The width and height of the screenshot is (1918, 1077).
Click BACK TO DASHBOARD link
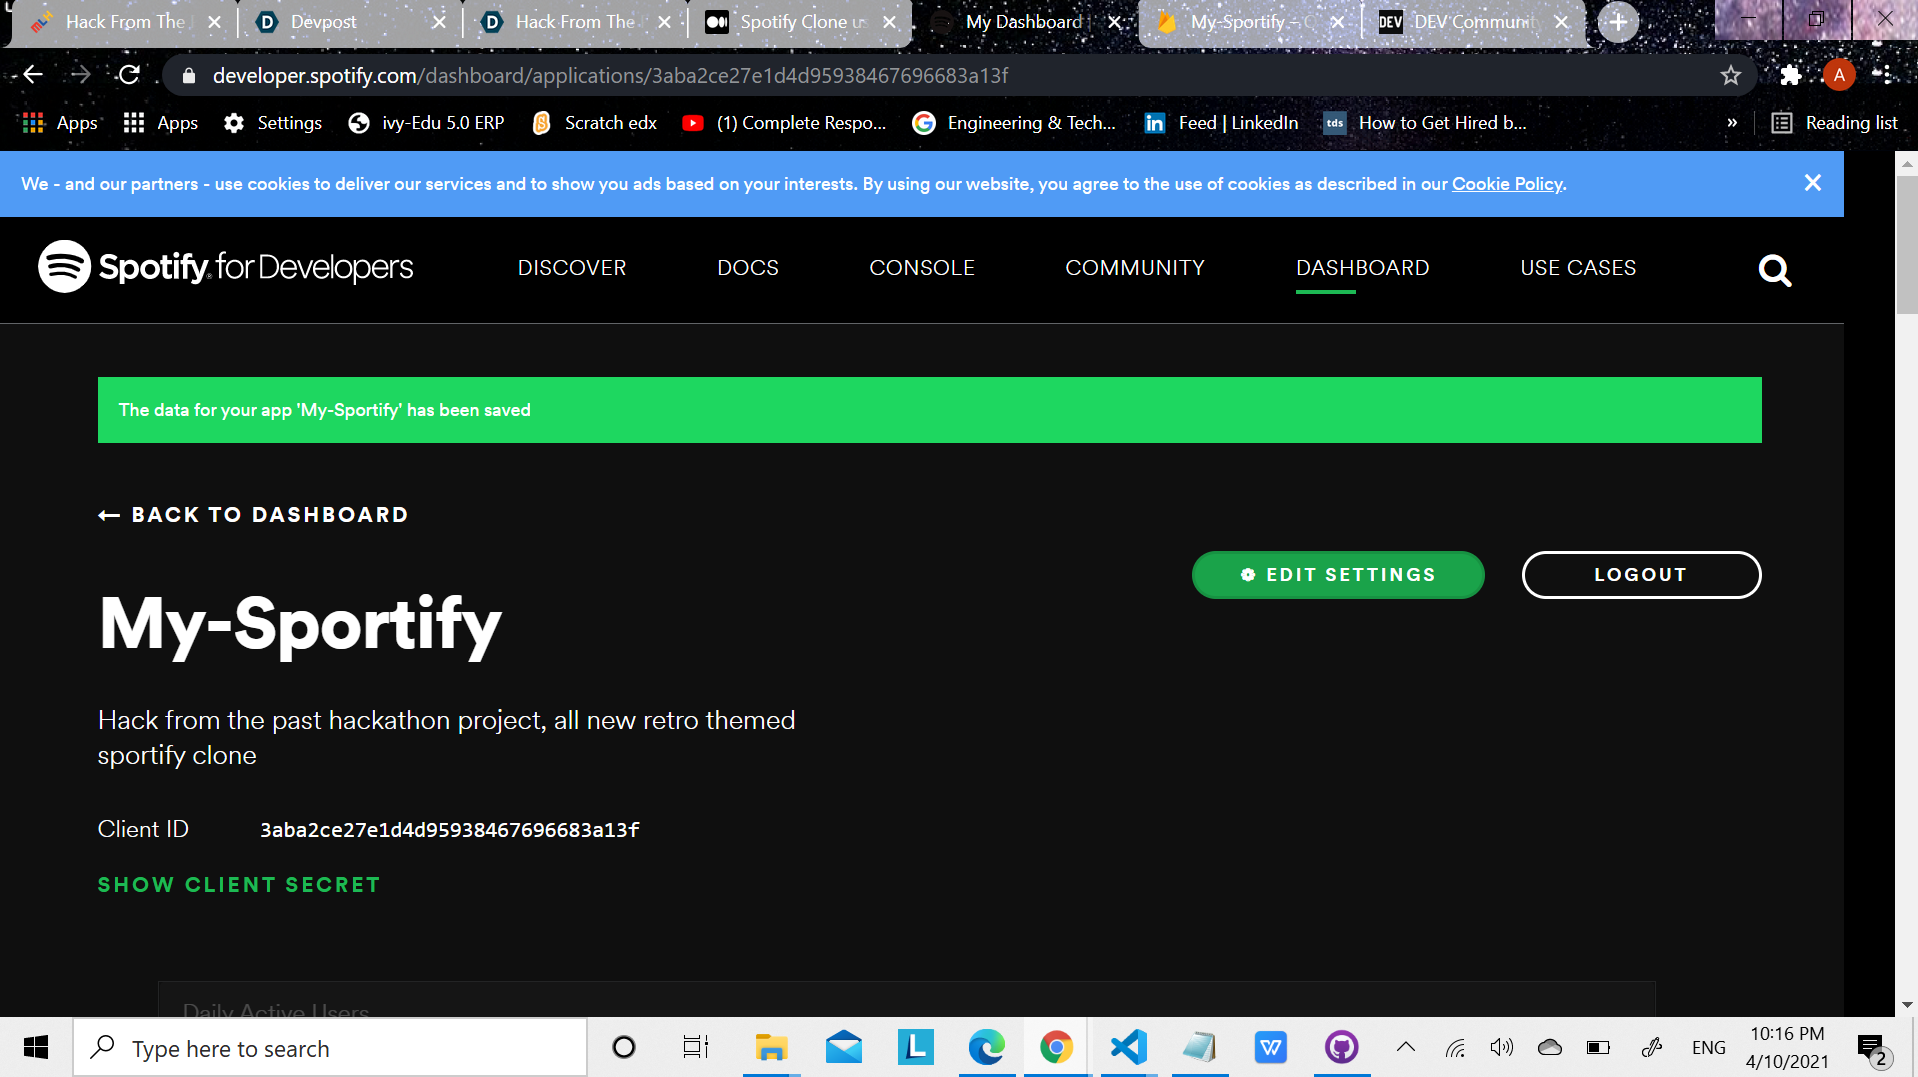tap(253, 515)
